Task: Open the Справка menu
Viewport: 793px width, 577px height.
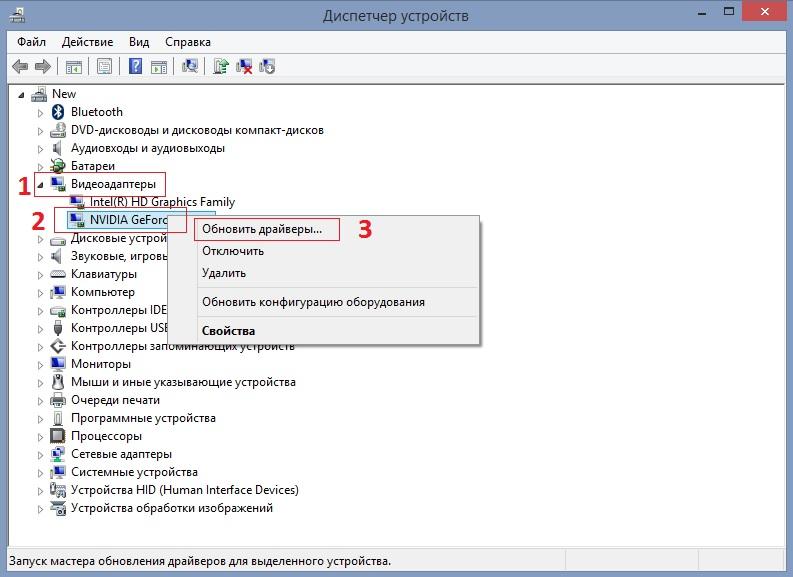Action: tap(188, 42)
